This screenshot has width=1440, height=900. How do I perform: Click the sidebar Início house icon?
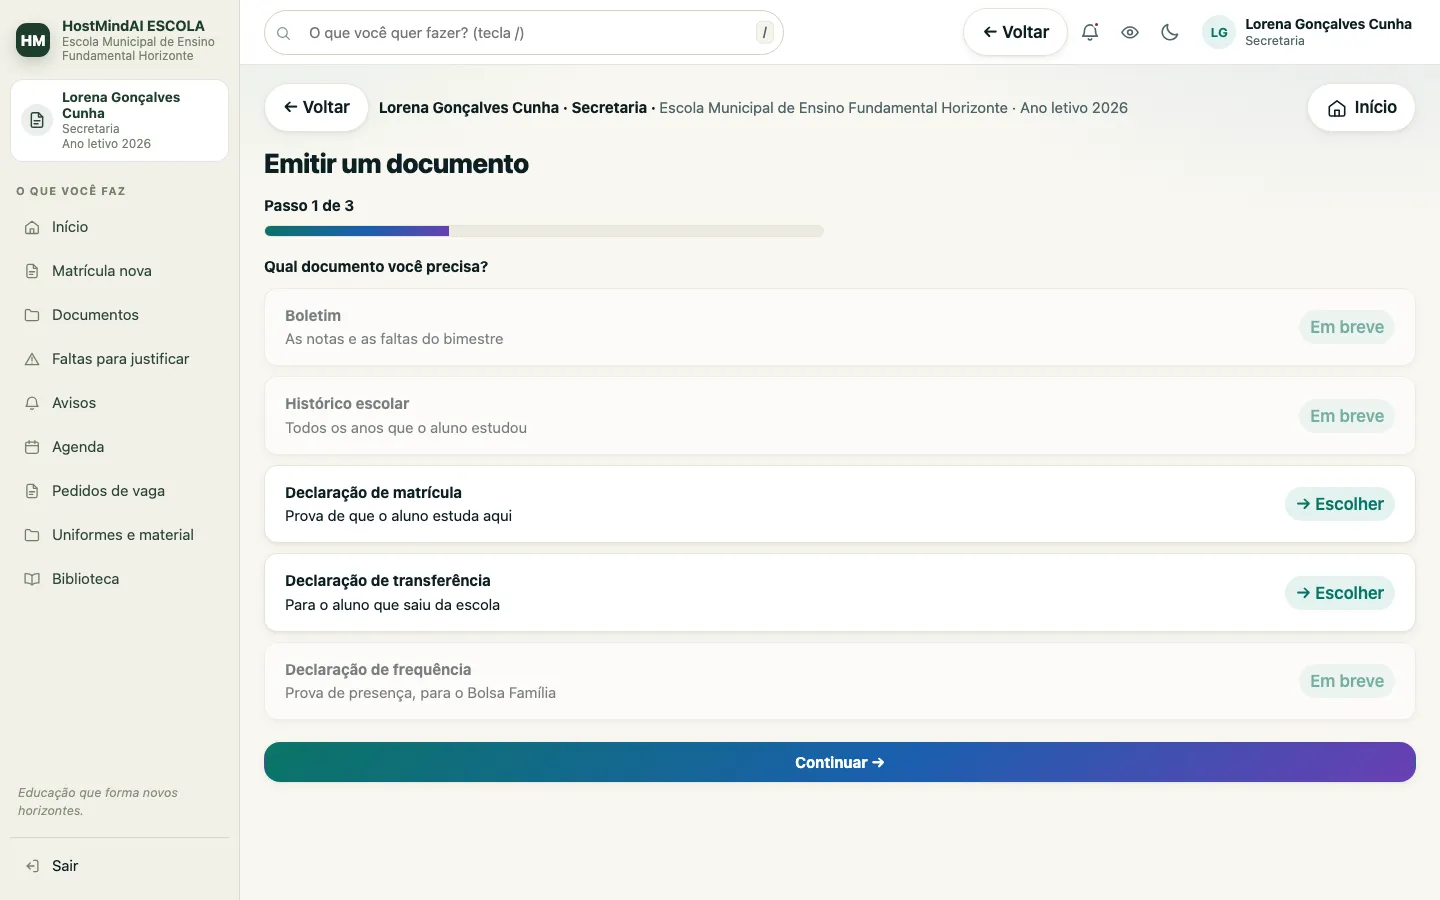32,227
